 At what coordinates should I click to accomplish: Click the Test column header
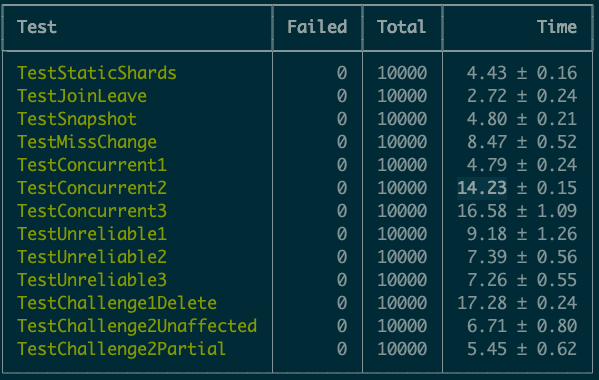37,27
